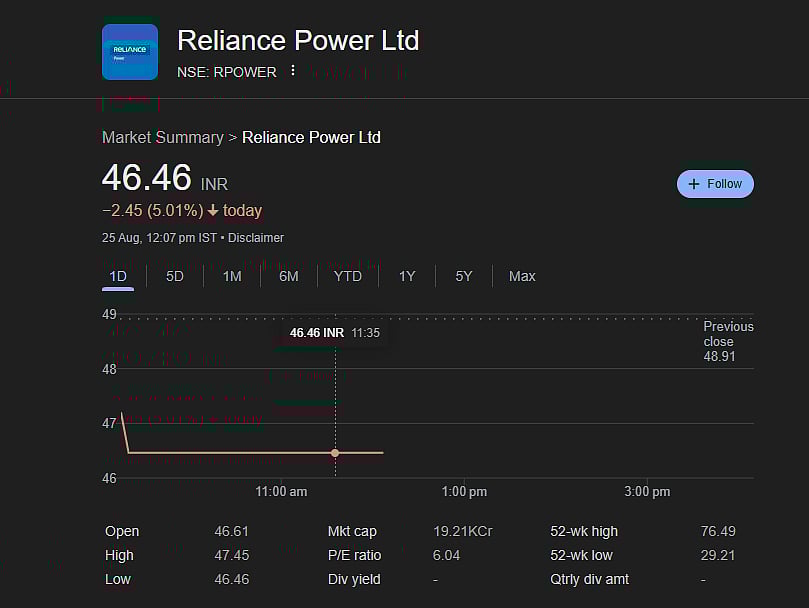809x608 pixels.
Task: Click the Qtrly div amt label
Action: tap(590, 580)
